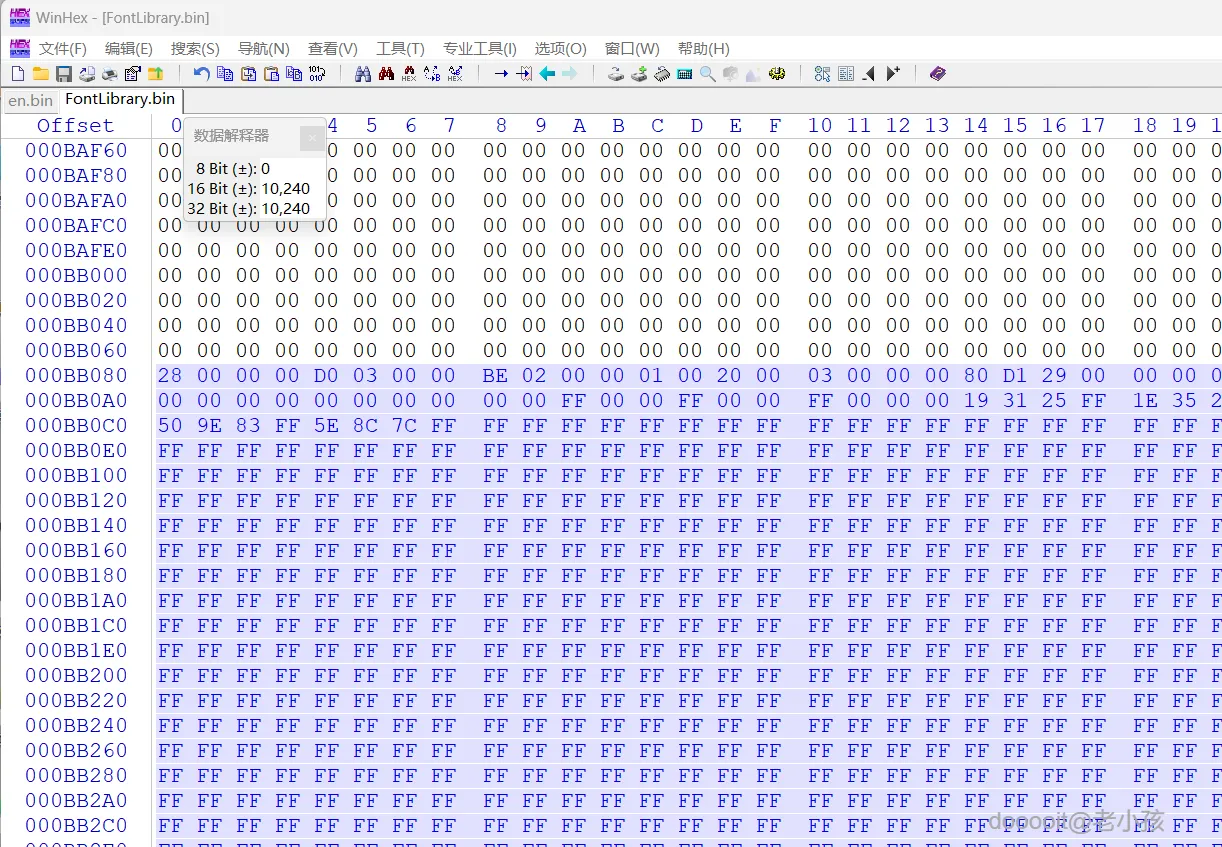Click the Open file folder icon
Viewport: 1222px width, 847px height.
(40, 74)
